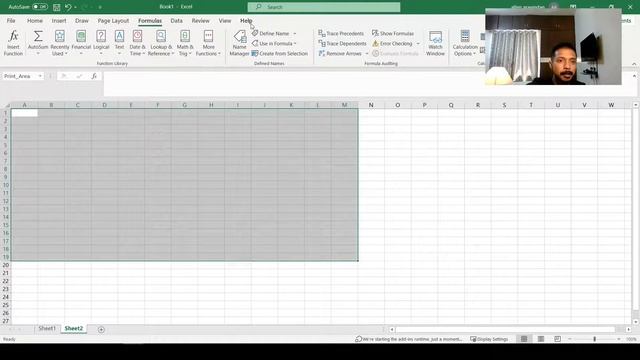Image resolution: width=640 pixels, height=360 pixels.
Task: Click the Save icon in title bar
Action: click(x=57, y=7)
